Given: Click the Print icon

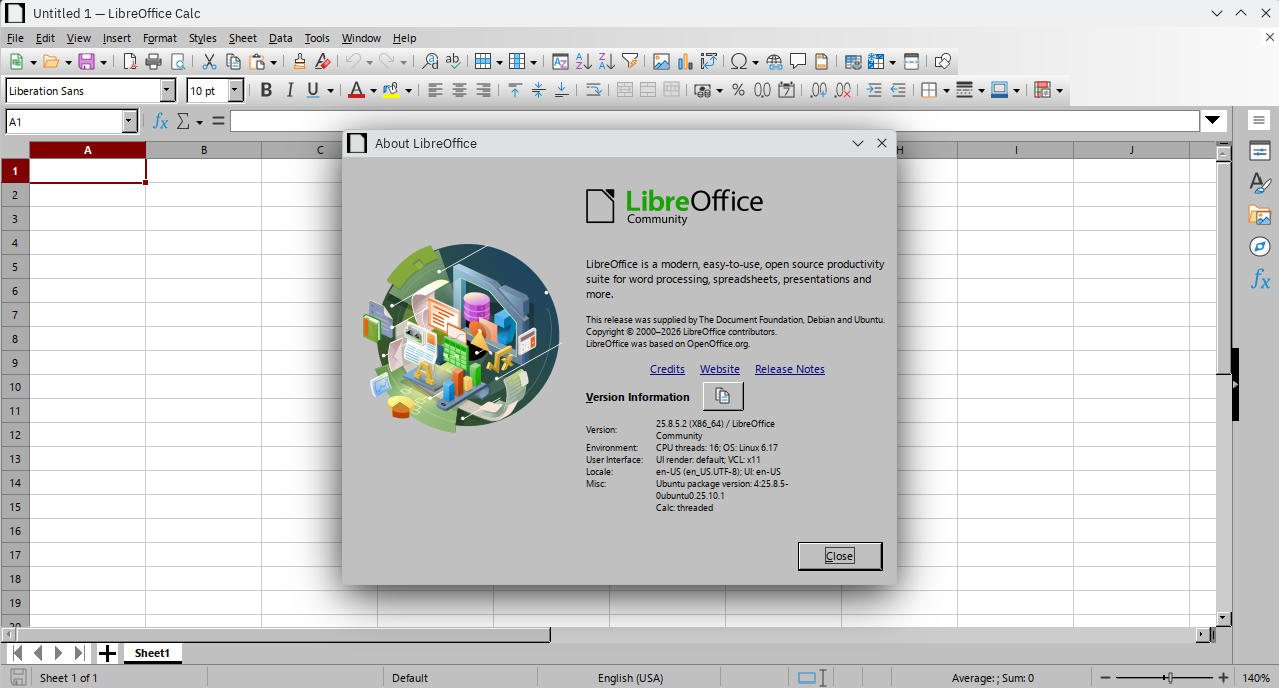Looking at the screenshot, I should pos(153,62).
